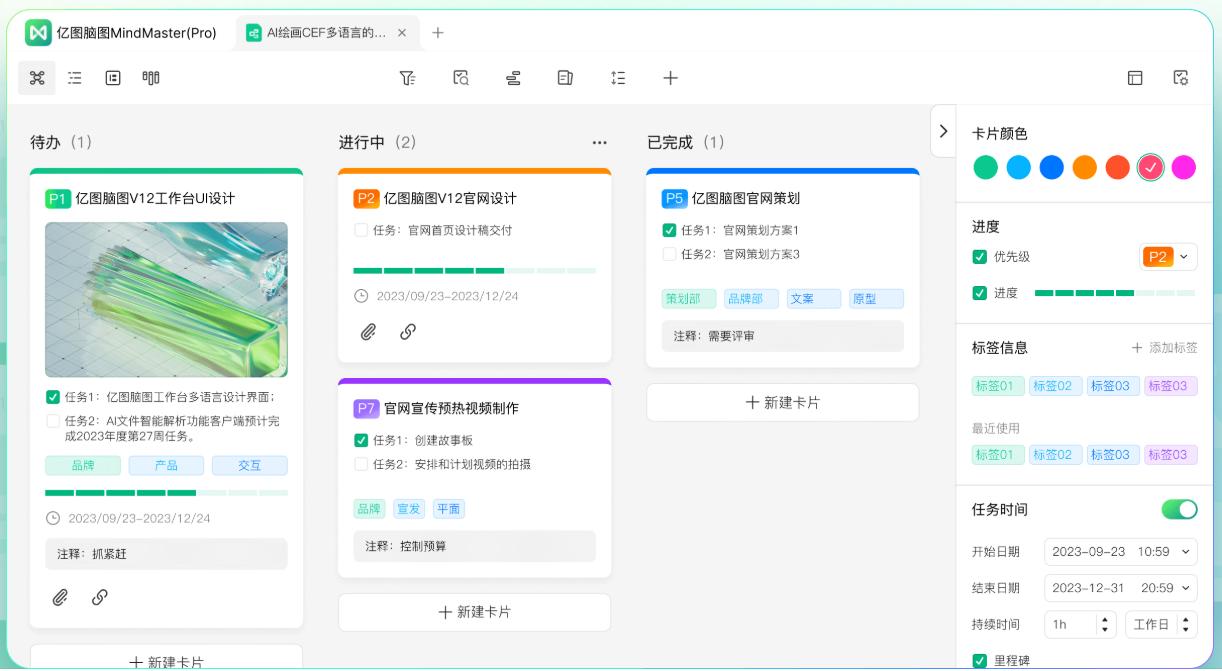Viewport: 1222px width, 671px height.
Task: Click 新建卡片 under 已完成 column
Action: tap(782, 402)
